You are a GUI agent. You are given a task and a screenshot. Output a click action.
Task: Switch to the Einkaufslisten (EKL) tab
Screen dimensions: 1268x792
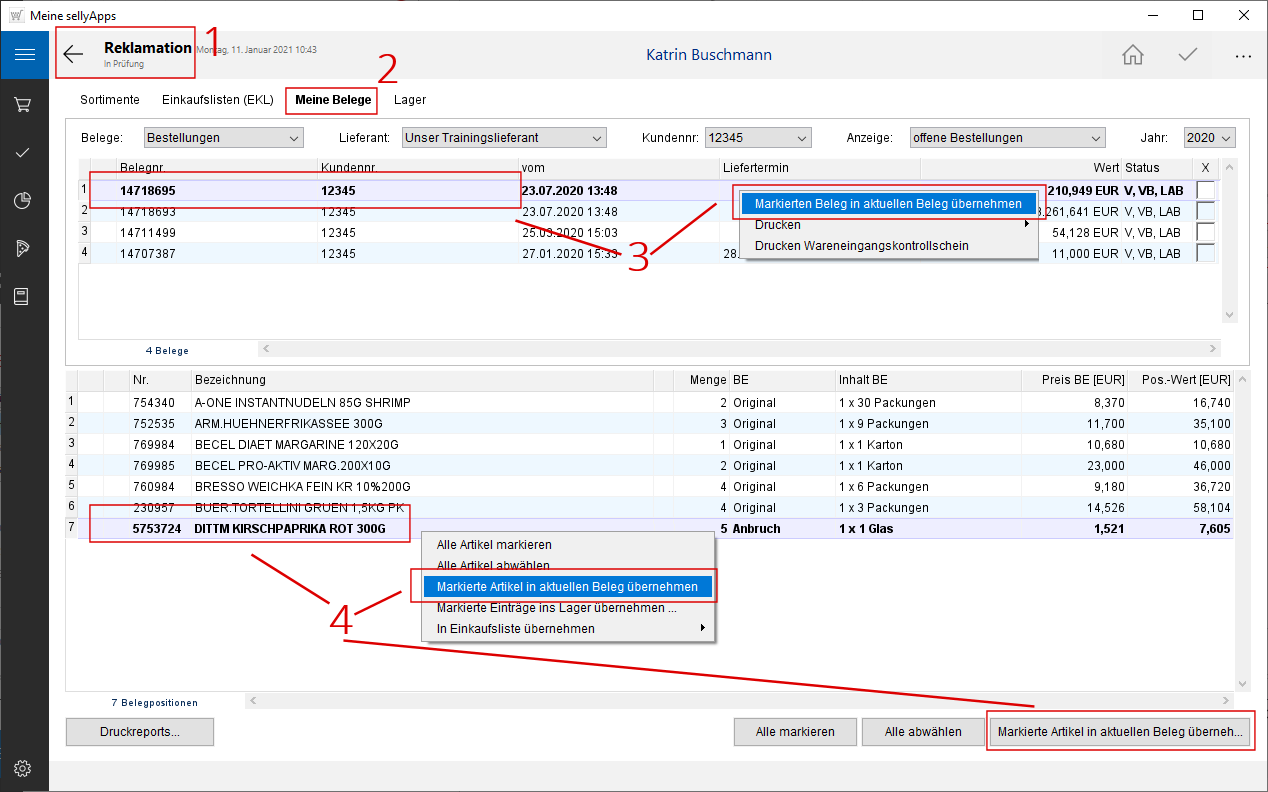[x=217, y=100]
